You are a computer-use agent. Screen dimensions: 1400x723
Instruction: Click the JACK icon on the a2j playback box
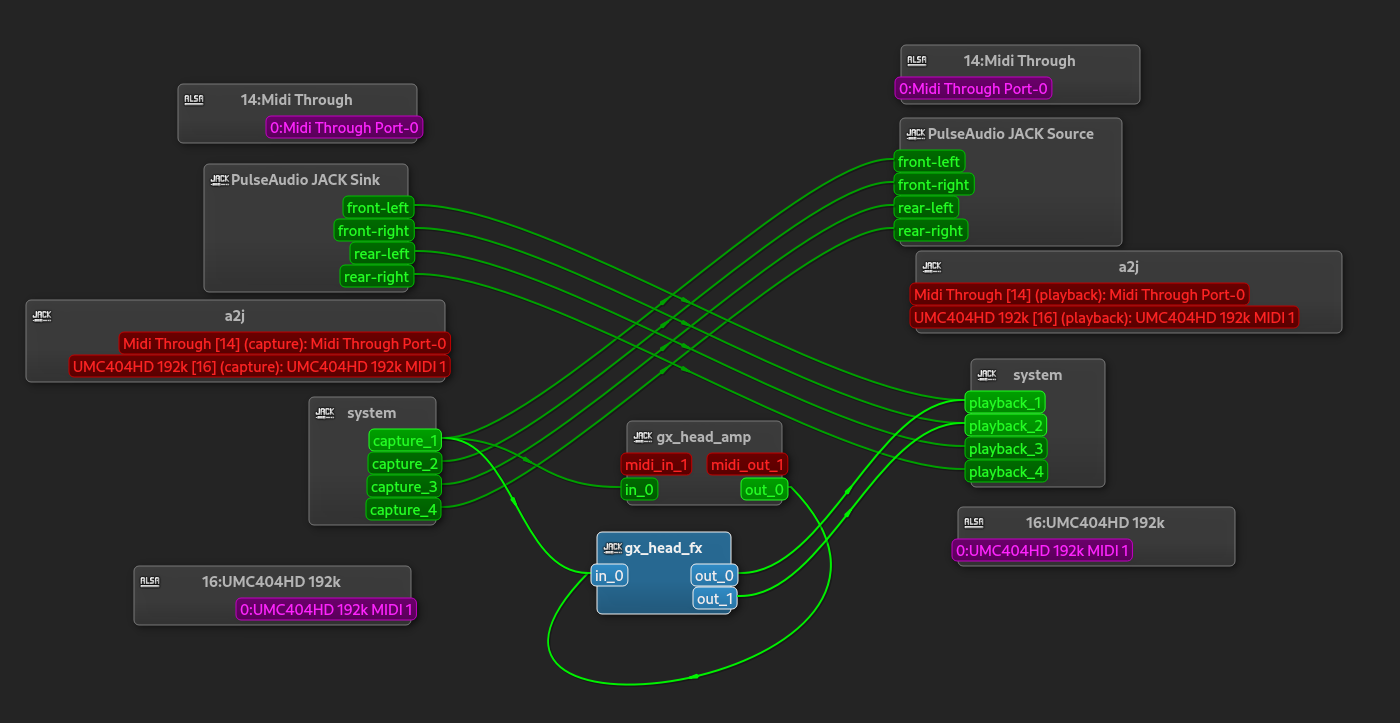(932, 266)
